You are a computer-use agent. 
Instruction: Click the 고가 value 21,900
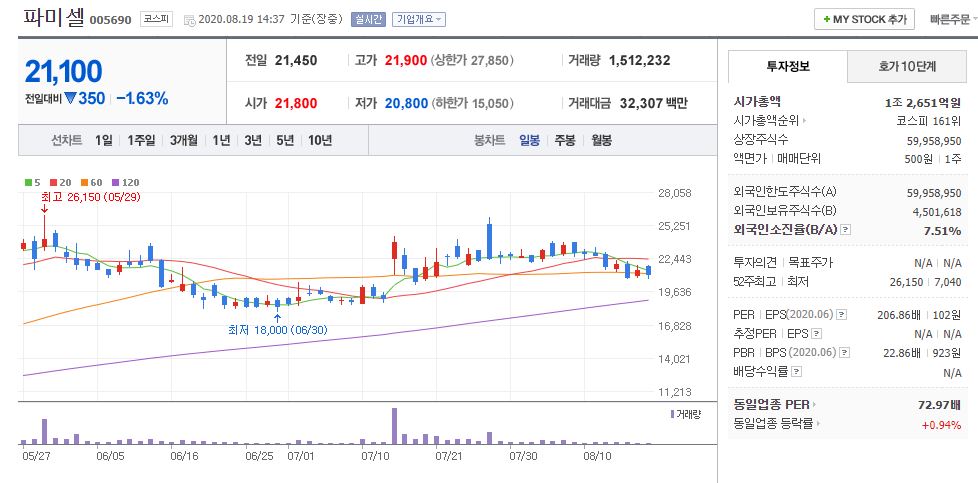[406, 61]
